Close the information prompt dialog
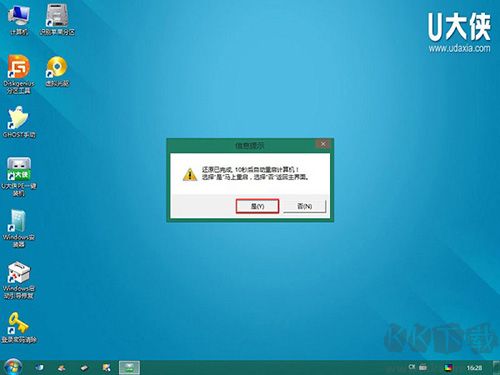The image size is (500, 375). [323, 144]
